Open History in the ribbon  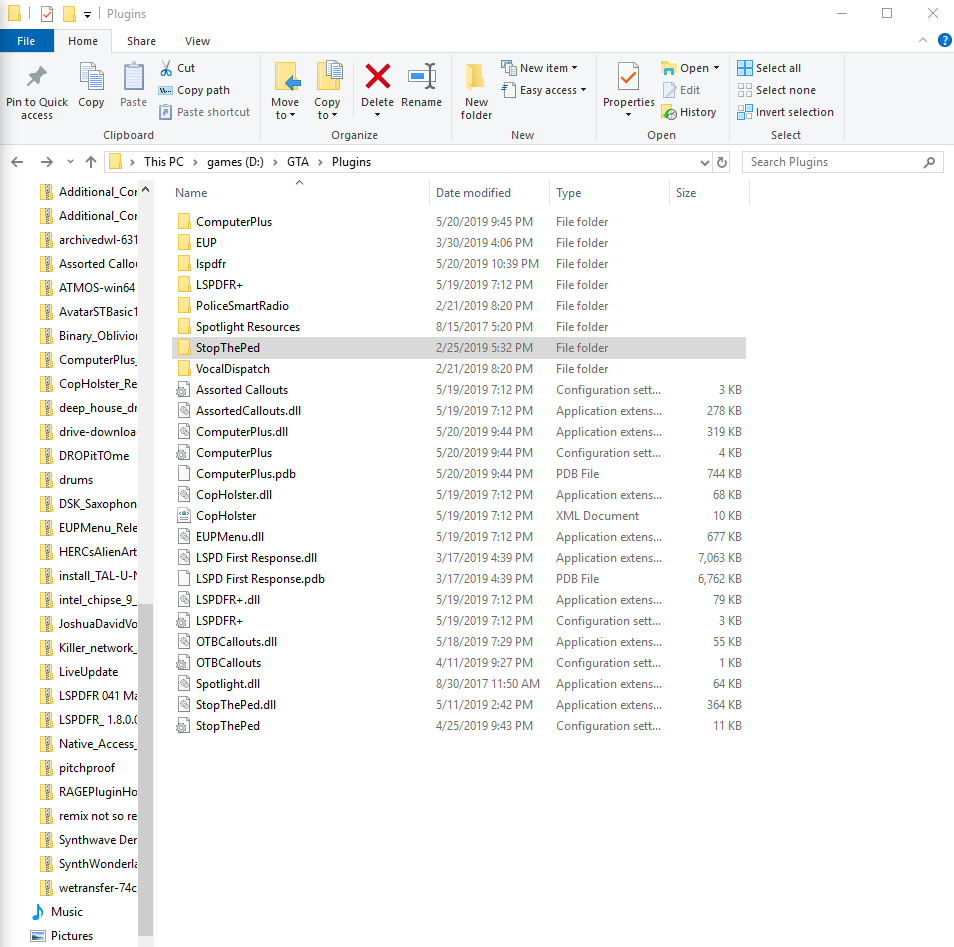pos(689,112)
